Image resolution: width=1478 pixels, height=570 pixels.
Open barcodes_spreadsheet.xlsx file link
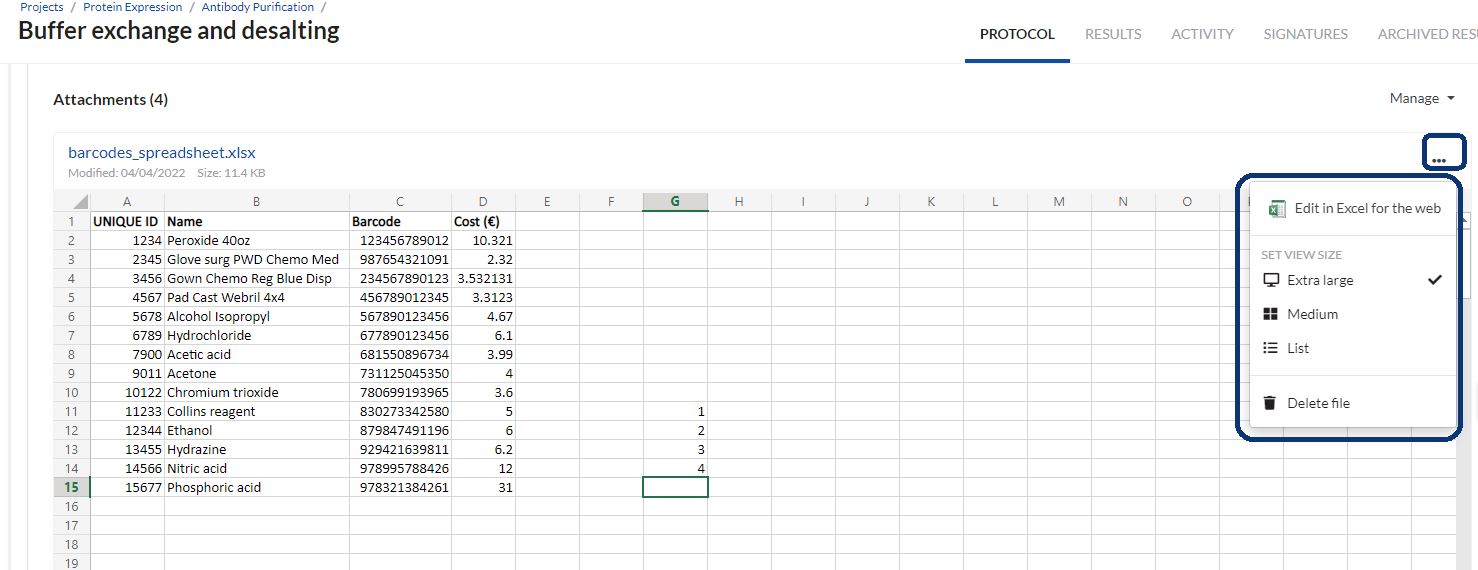(162, 153)
